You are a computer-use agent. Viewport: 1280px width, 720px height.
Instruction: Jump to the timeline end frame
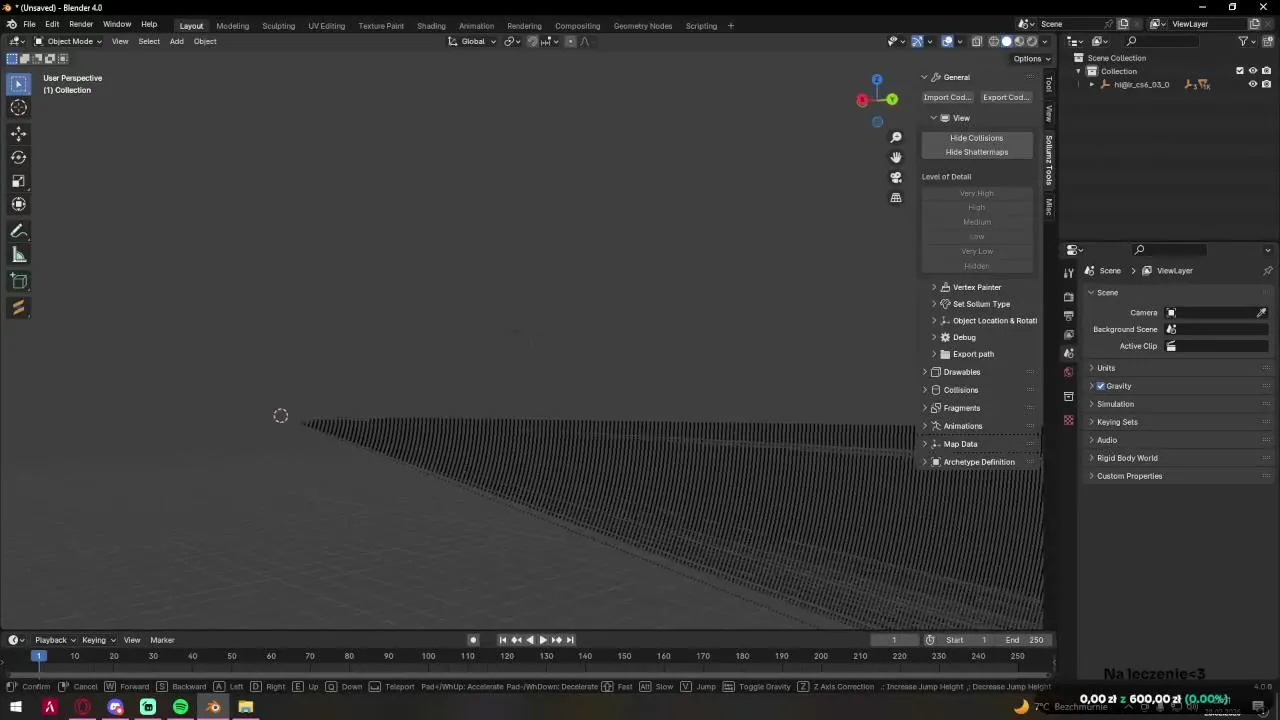570,640
